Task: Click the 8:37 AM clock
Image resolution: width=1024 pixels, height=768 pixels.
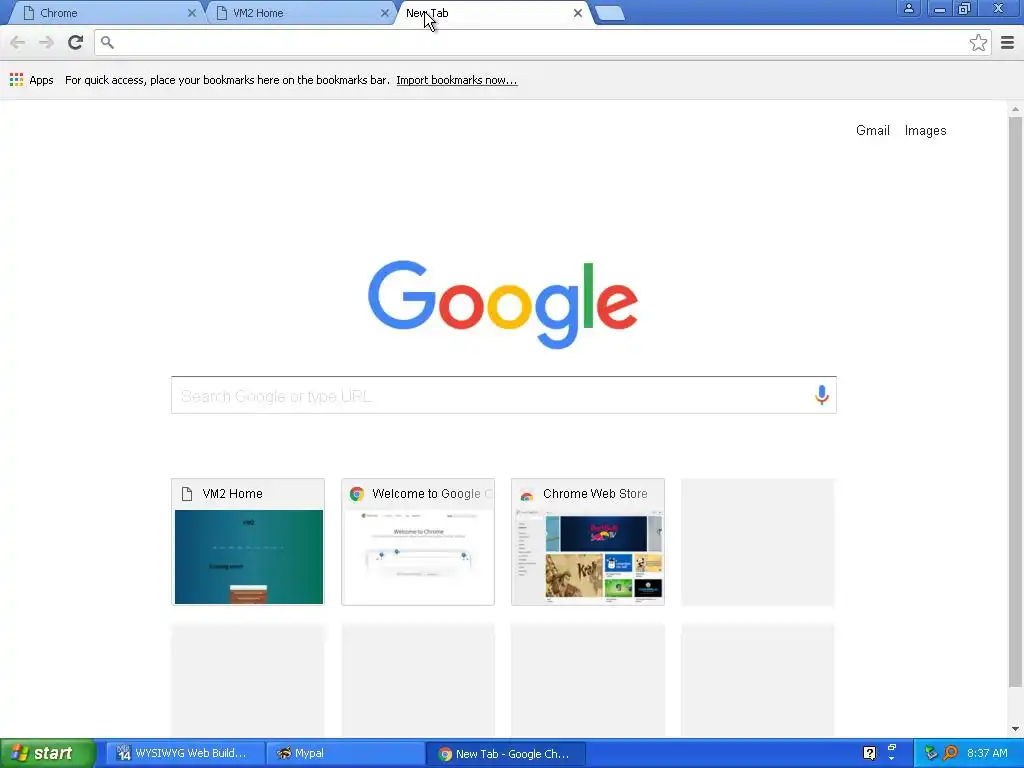Action: point(987,753)
